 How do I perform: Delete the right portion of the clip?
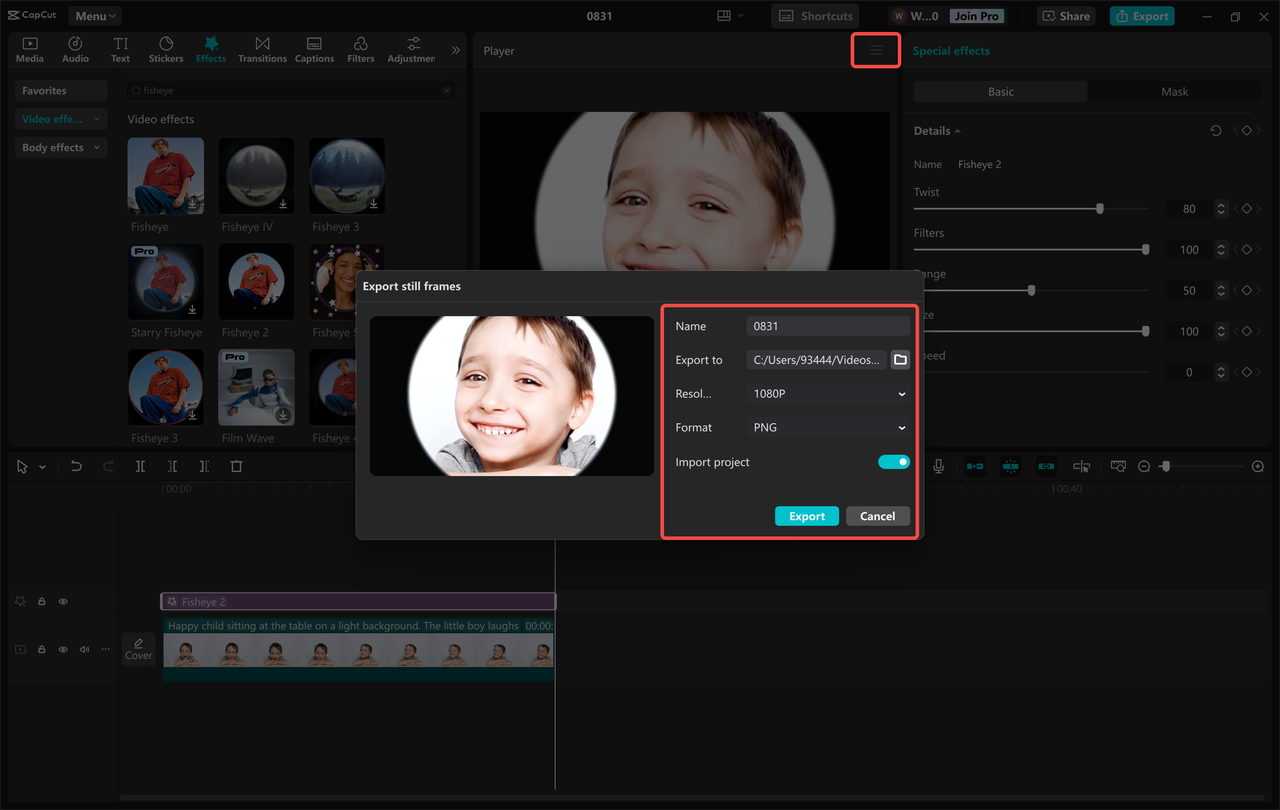tap(204, 466)
